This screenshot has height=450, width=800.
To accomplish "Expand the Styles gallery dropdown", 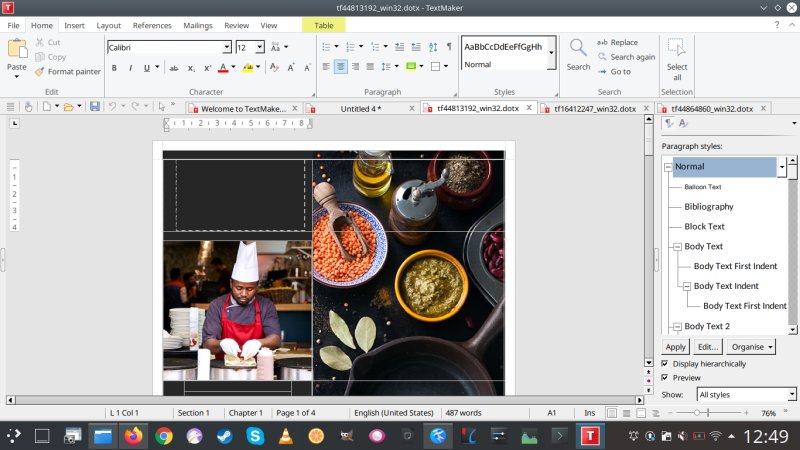I will coord(552,53).
